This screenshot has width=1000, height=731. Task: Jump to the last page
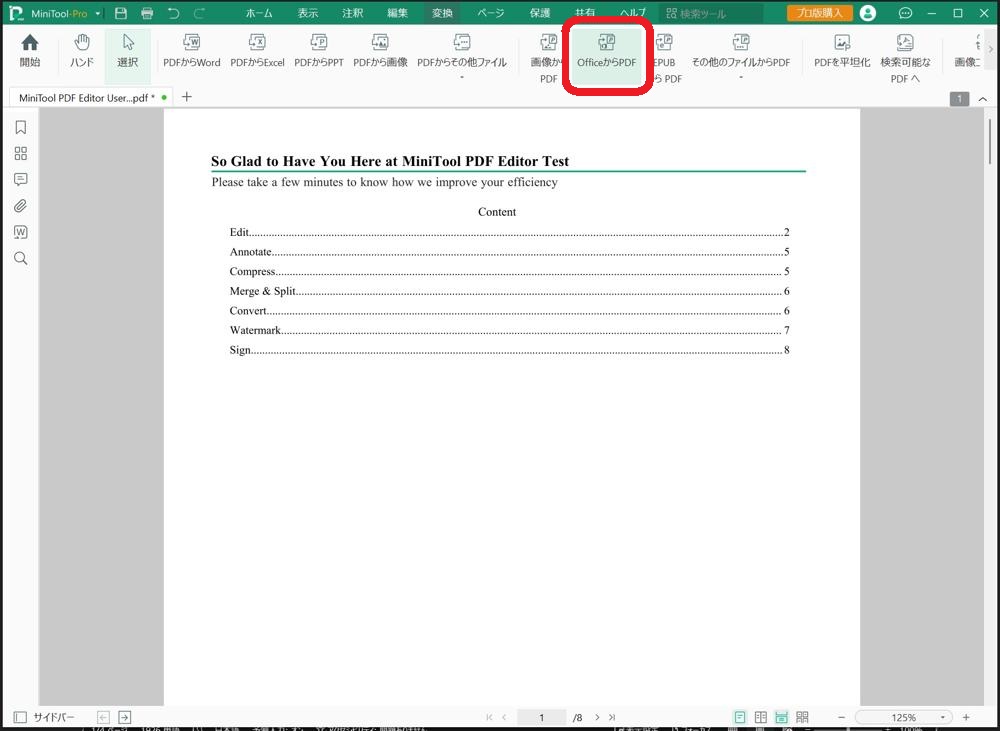point(612,717)
